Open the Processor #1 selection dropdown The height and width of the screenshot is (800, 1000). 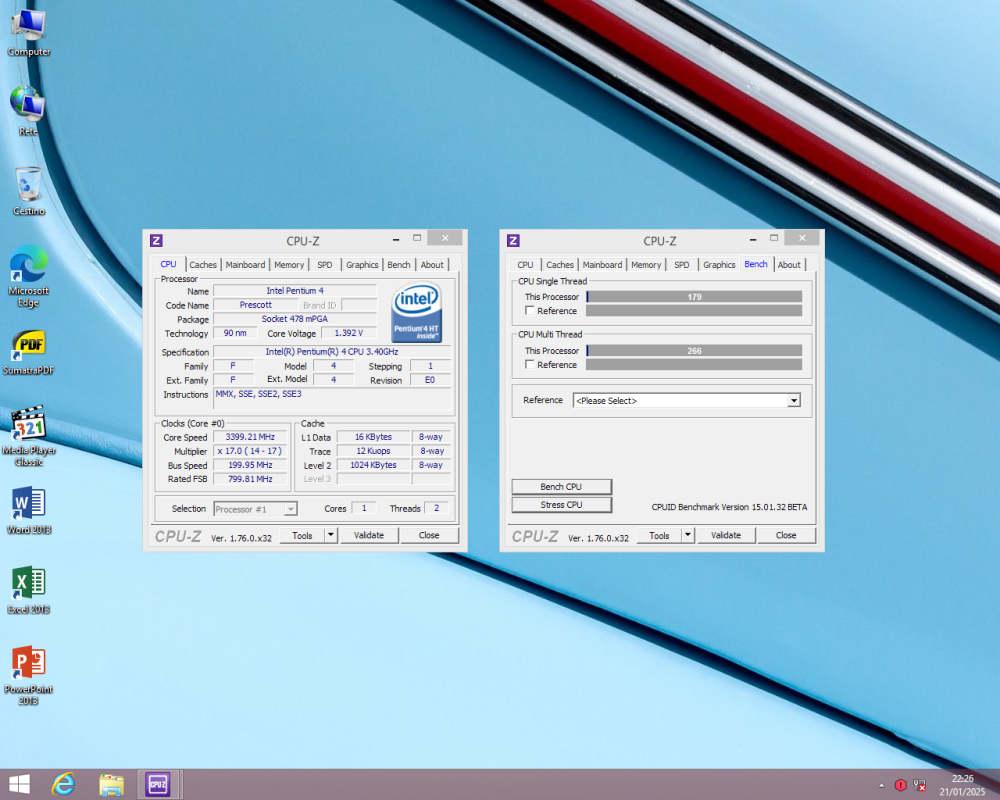[291, 508]
